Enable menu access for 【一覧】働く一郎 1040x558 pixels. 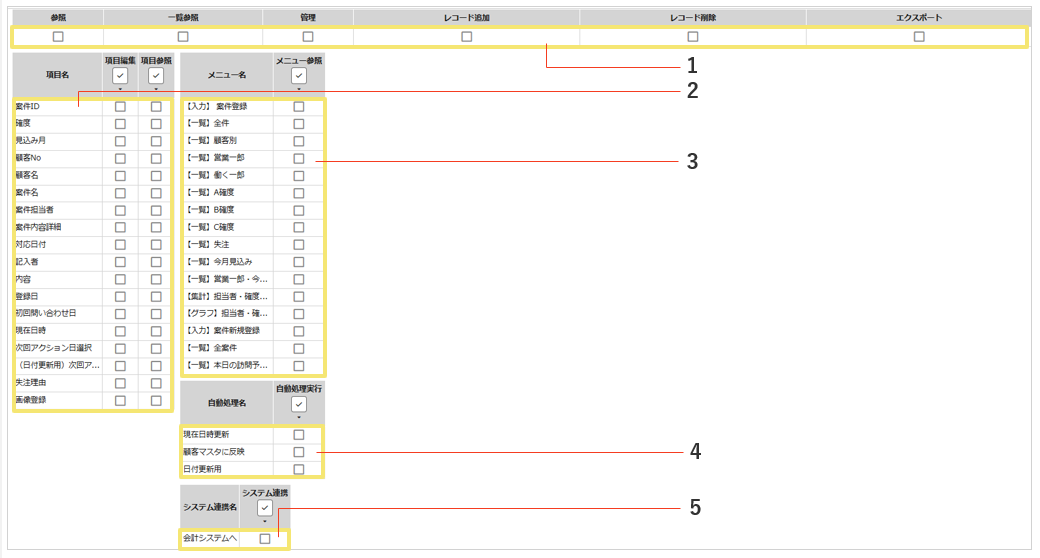pyautogui.click(x=299, y=175)
